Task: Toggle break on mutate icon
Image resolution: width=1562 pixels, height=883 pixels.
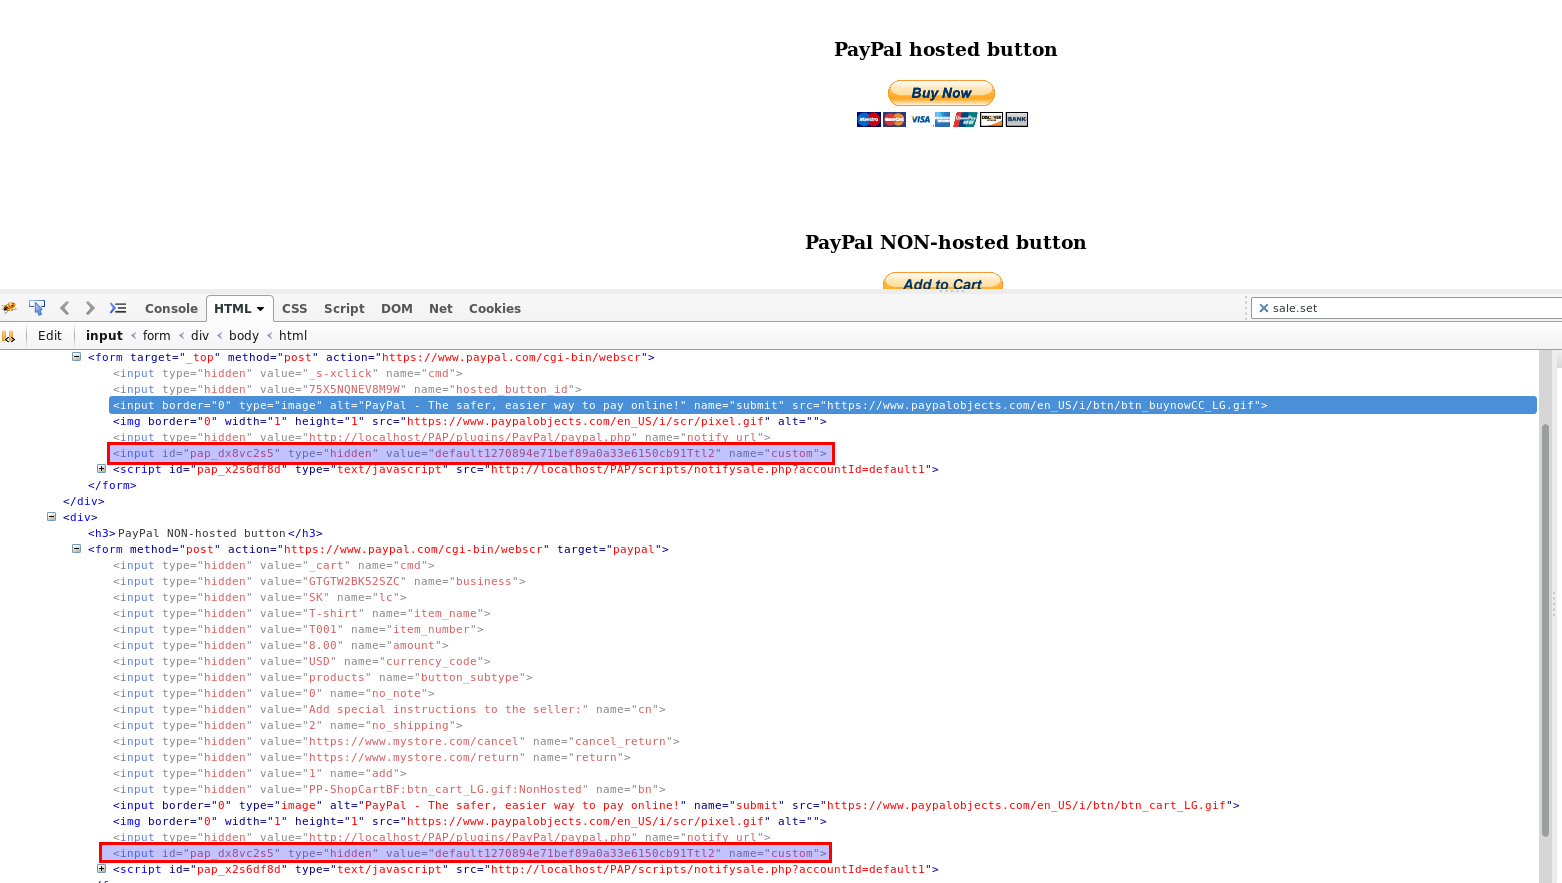Action: pos(9,336)
